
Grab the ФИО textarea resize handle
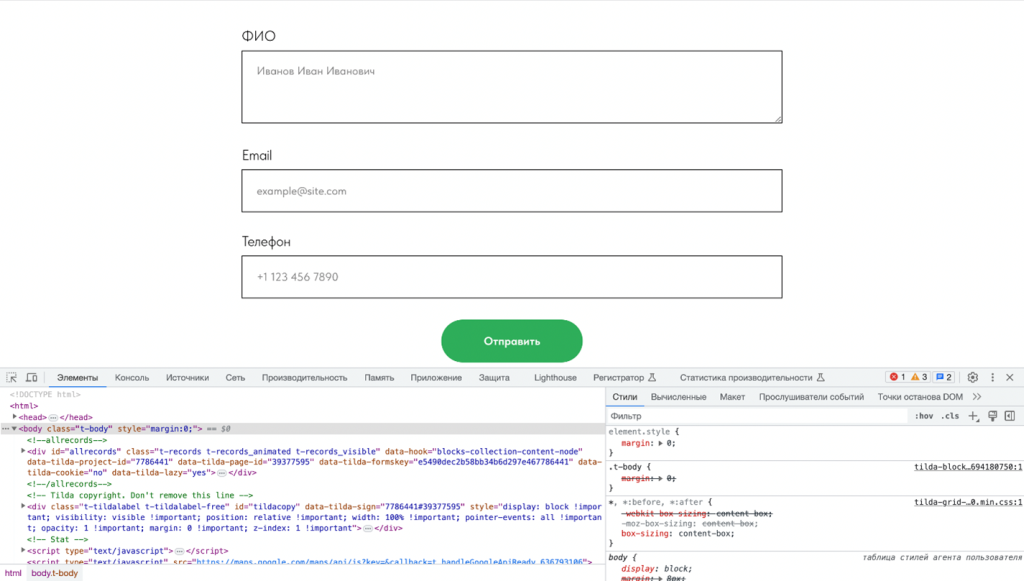(x=778, y=119)
